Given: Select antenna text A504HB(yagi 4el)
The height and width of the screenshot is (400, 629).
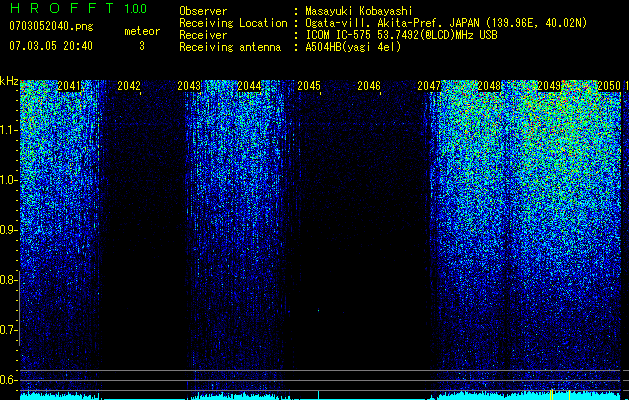Looking at the screenshot, I should point(353,47).
